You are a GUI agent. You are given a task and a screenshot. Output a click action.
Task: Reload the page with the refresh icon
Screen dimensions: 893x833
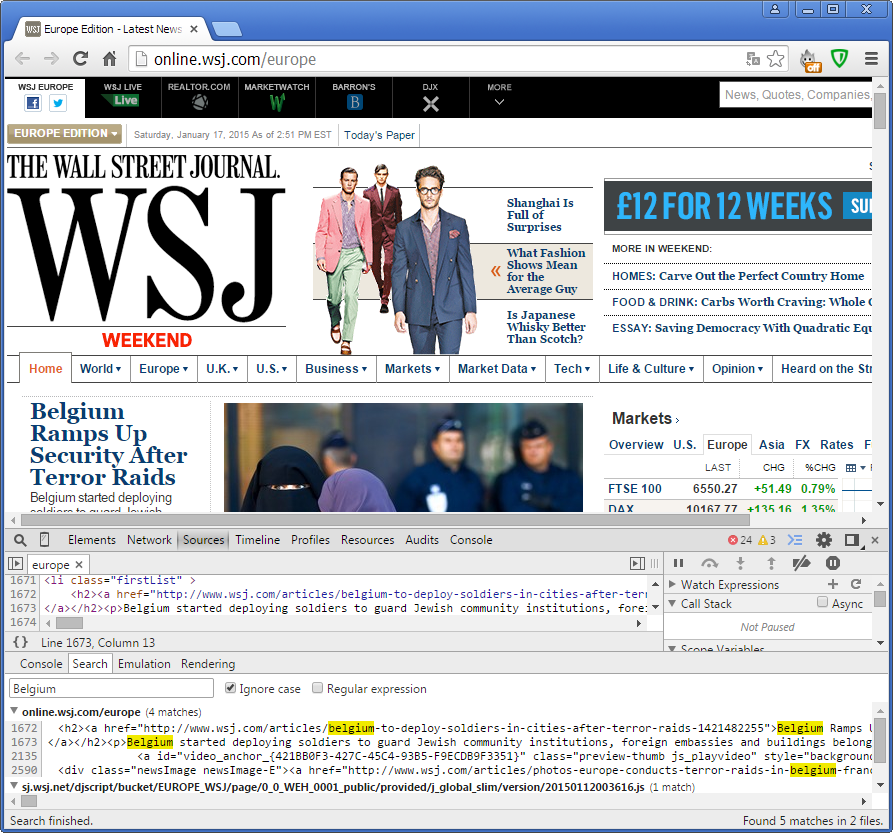point(80,59)
